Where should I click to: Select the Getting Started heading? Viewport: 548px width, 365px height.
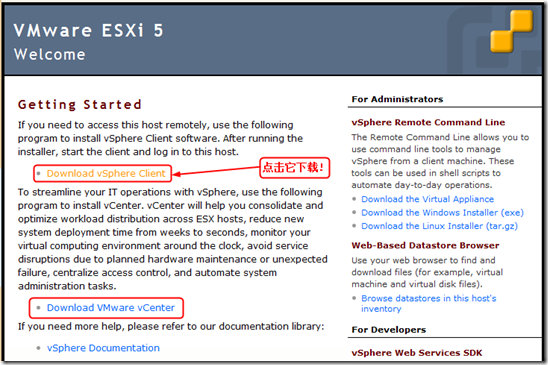click(80, 105)
